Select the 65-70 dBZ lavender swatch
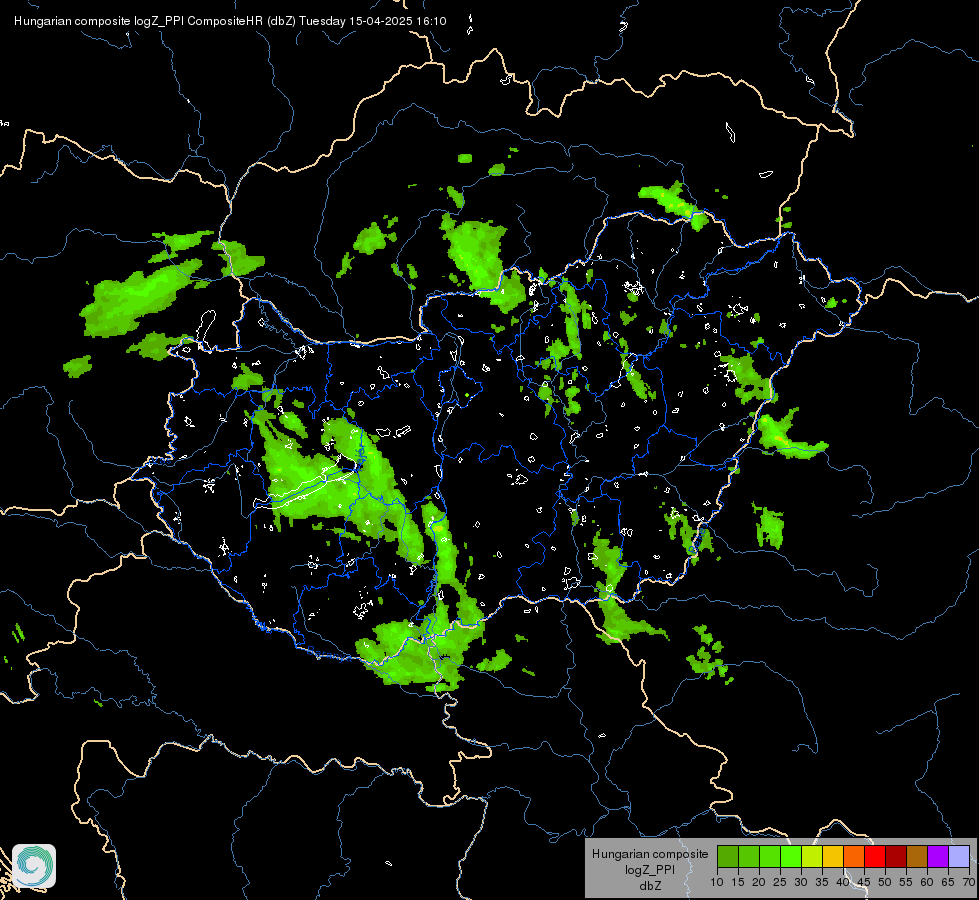The width and height of the screenshot is (979, 900). [959, 856]
